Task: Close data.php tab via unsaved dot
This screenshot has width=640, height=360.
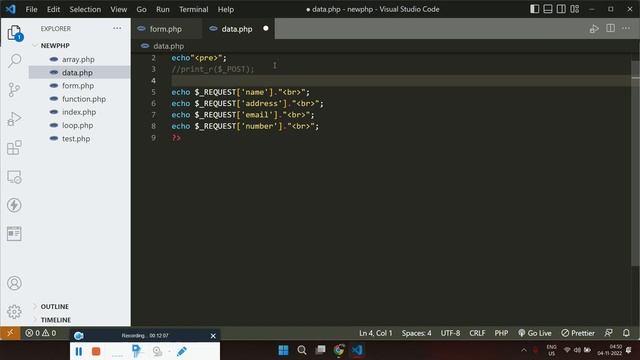Action: (x=266, y=29)
